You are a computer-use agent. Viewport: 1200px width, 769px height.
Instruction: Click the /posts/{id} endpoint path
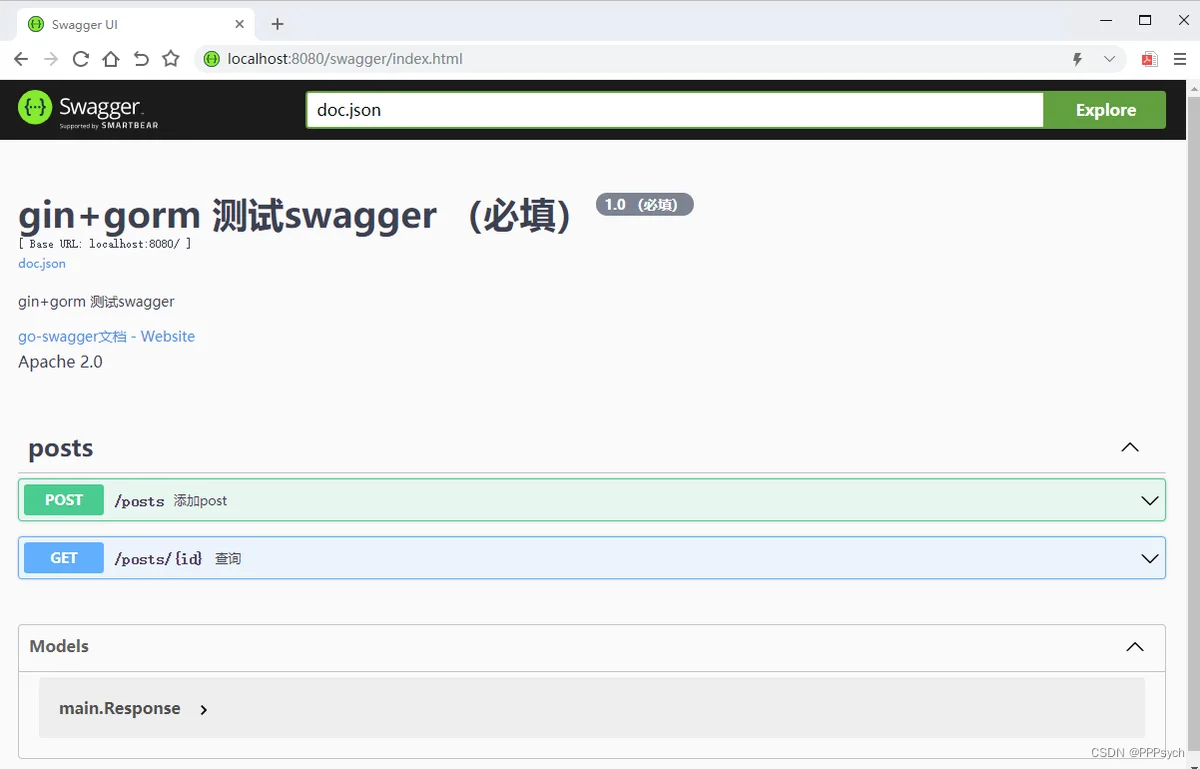tap(158, 559)
